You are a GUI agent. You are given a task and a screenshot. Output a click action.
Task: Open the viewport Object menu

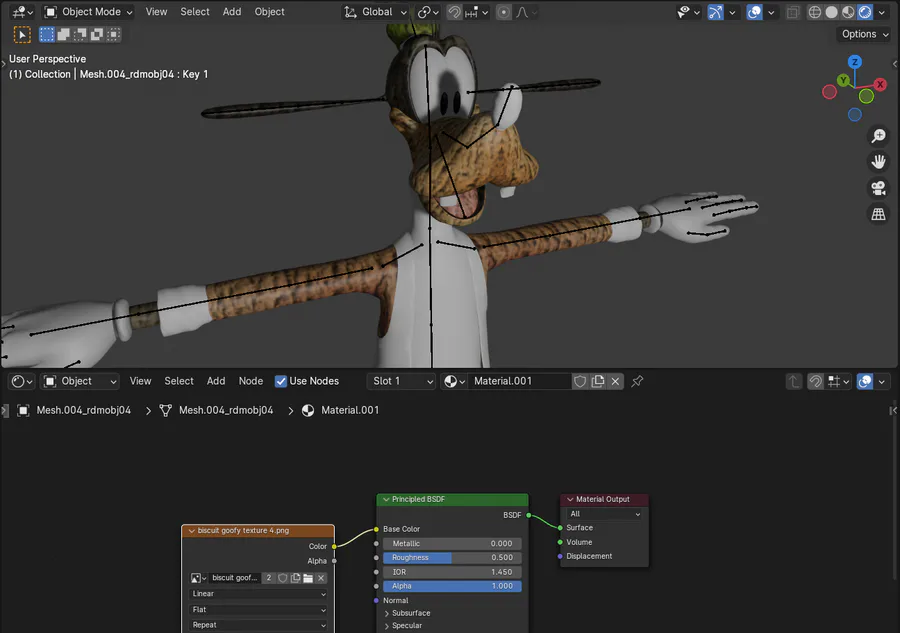click(x=269, y=11)
